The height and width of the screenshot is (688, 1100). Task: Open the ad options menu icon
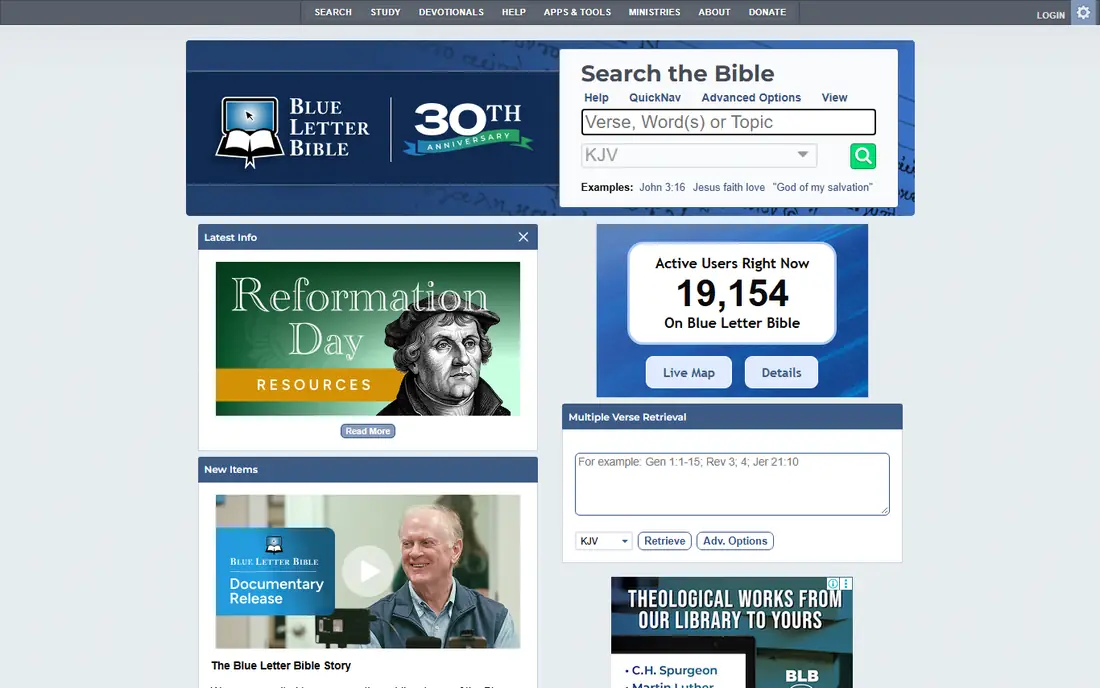(846, 584)
